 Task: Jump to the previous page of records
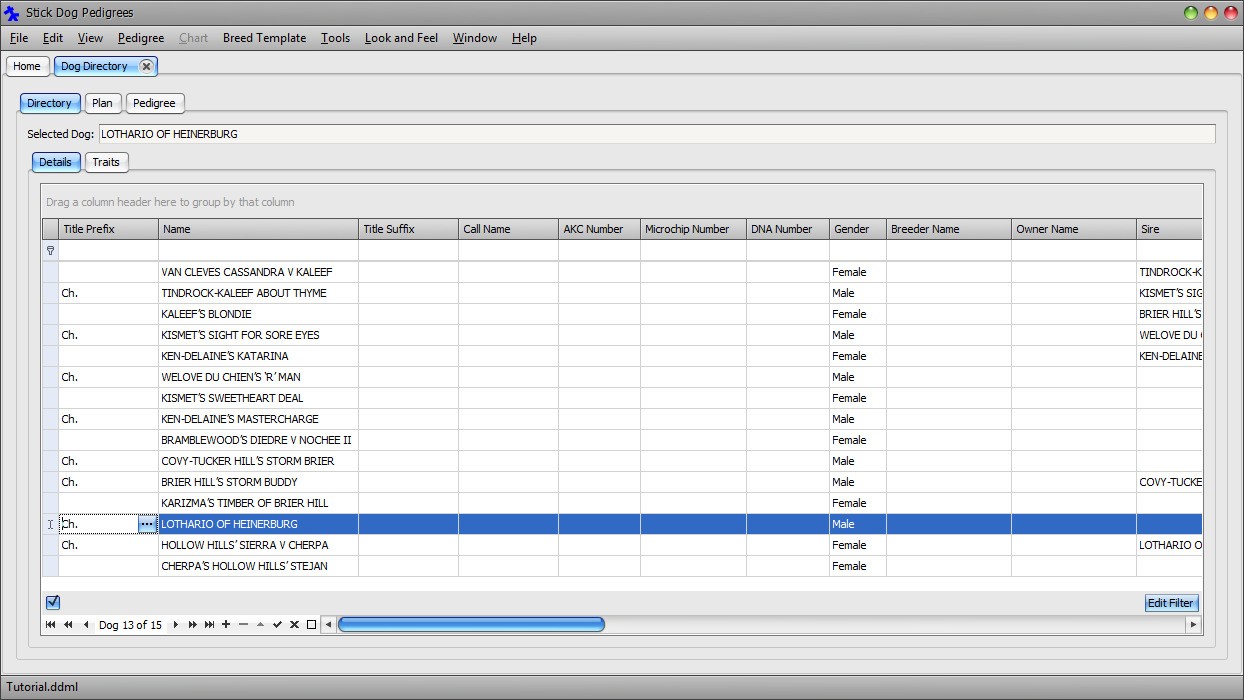(68, 625)
